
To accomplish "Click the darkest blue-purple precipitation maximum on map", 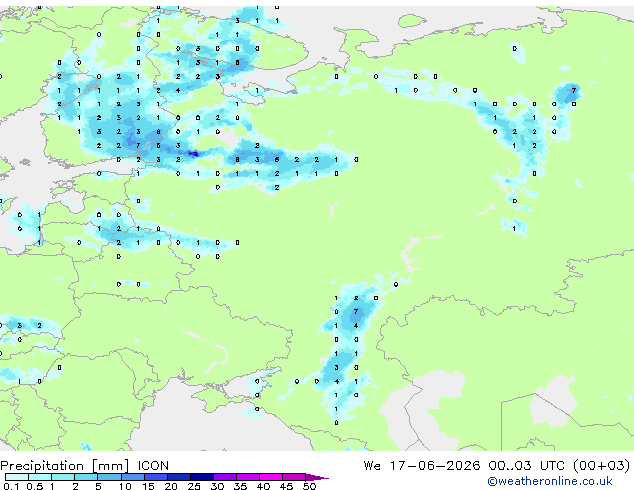I will 194,154.
